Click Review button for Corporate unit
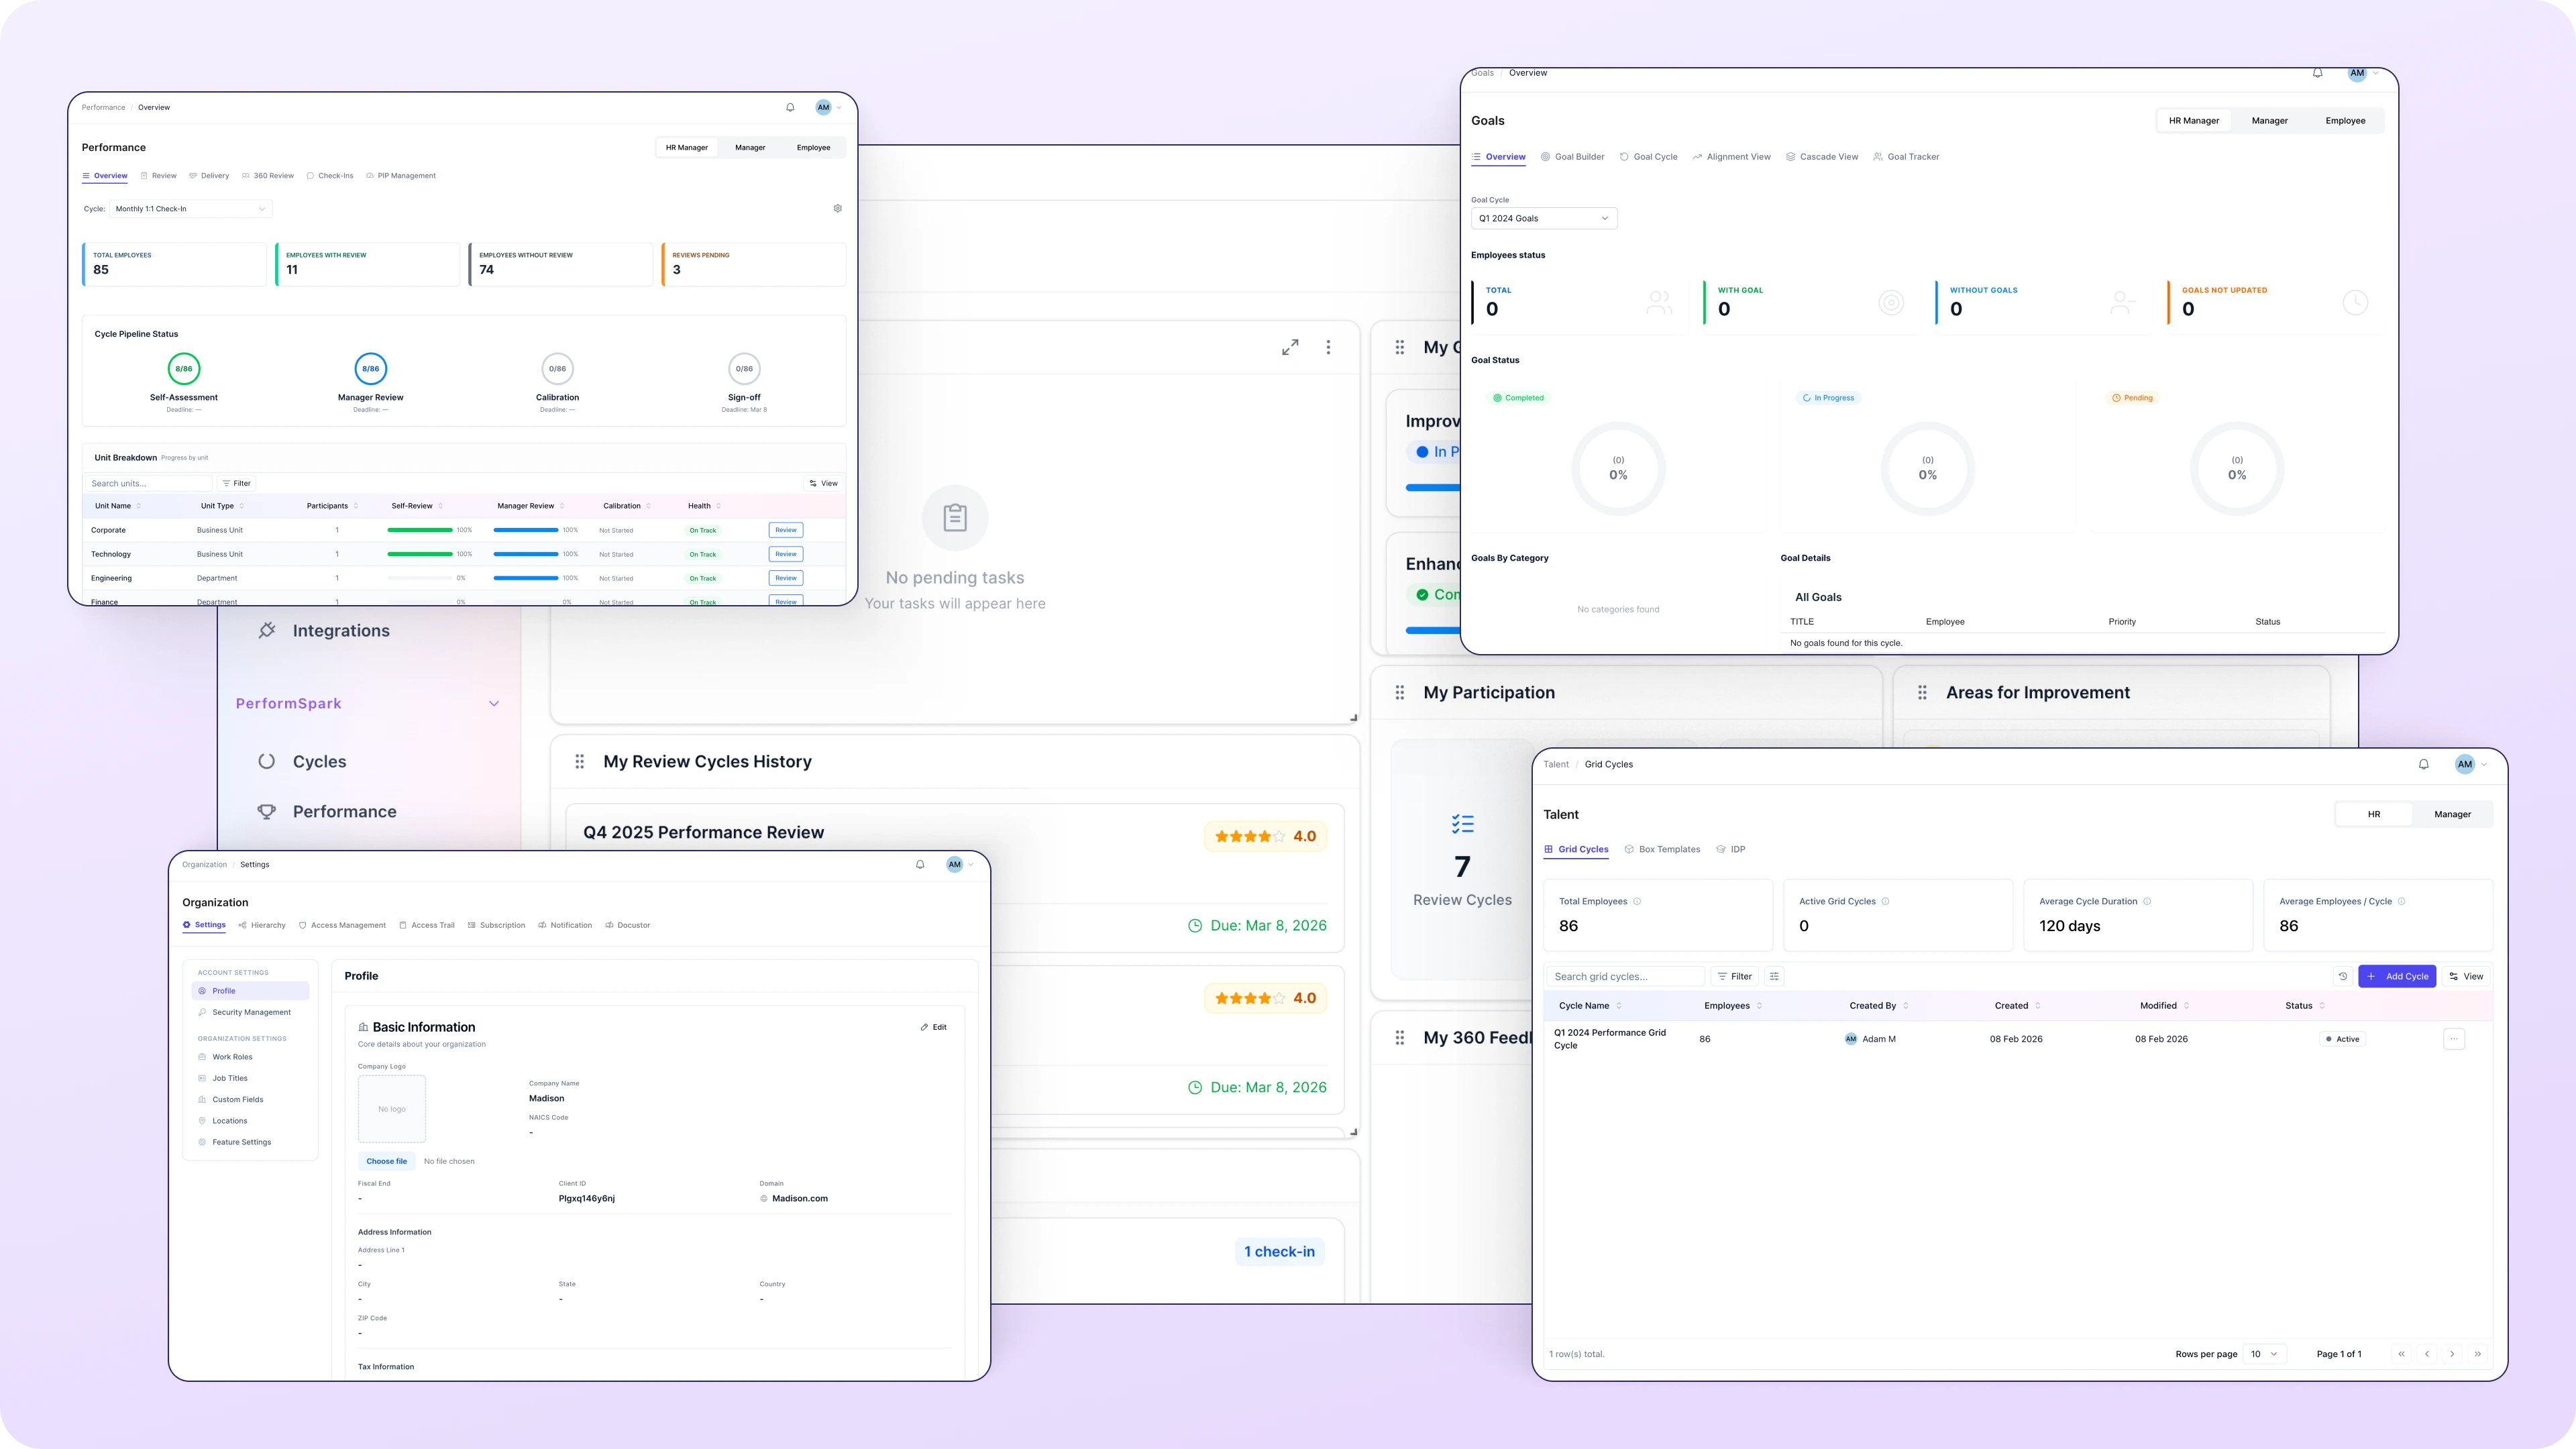Viewport: 2576px width, 1449px height. 785,530
